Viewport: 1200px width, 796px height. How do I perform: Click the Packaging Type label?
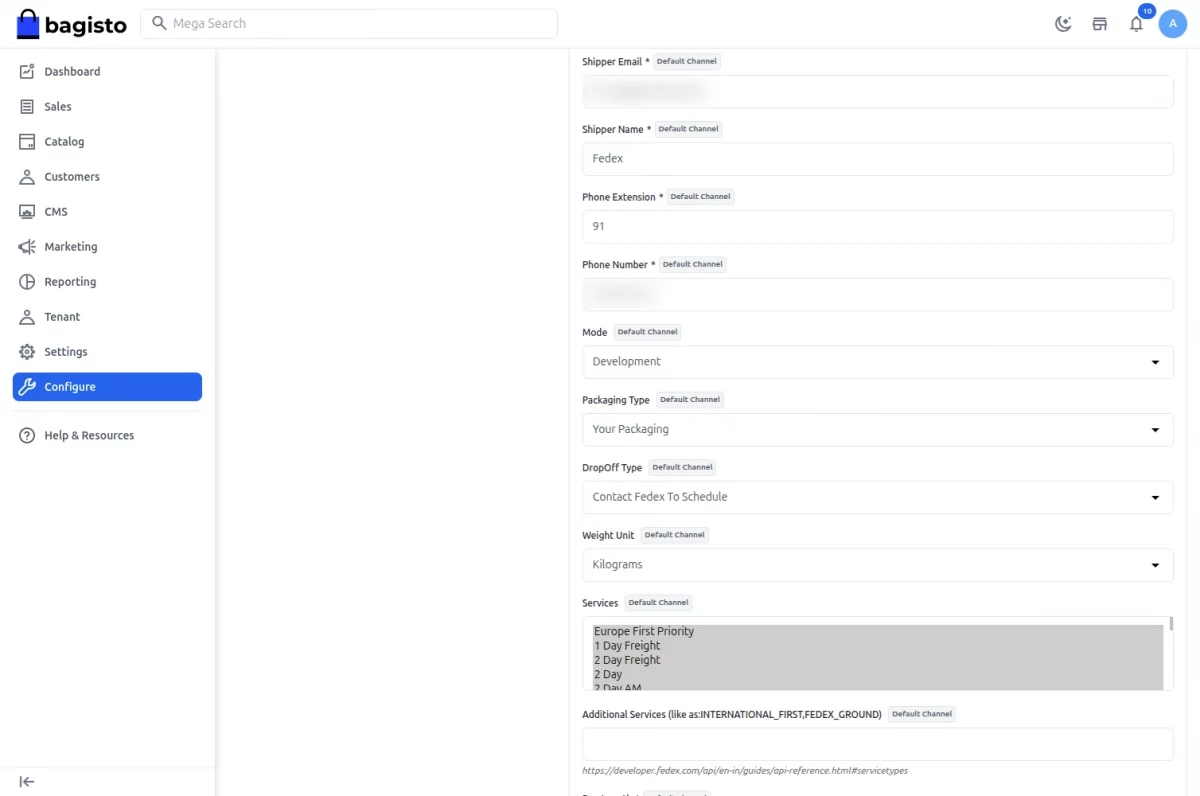pos(616,400)
